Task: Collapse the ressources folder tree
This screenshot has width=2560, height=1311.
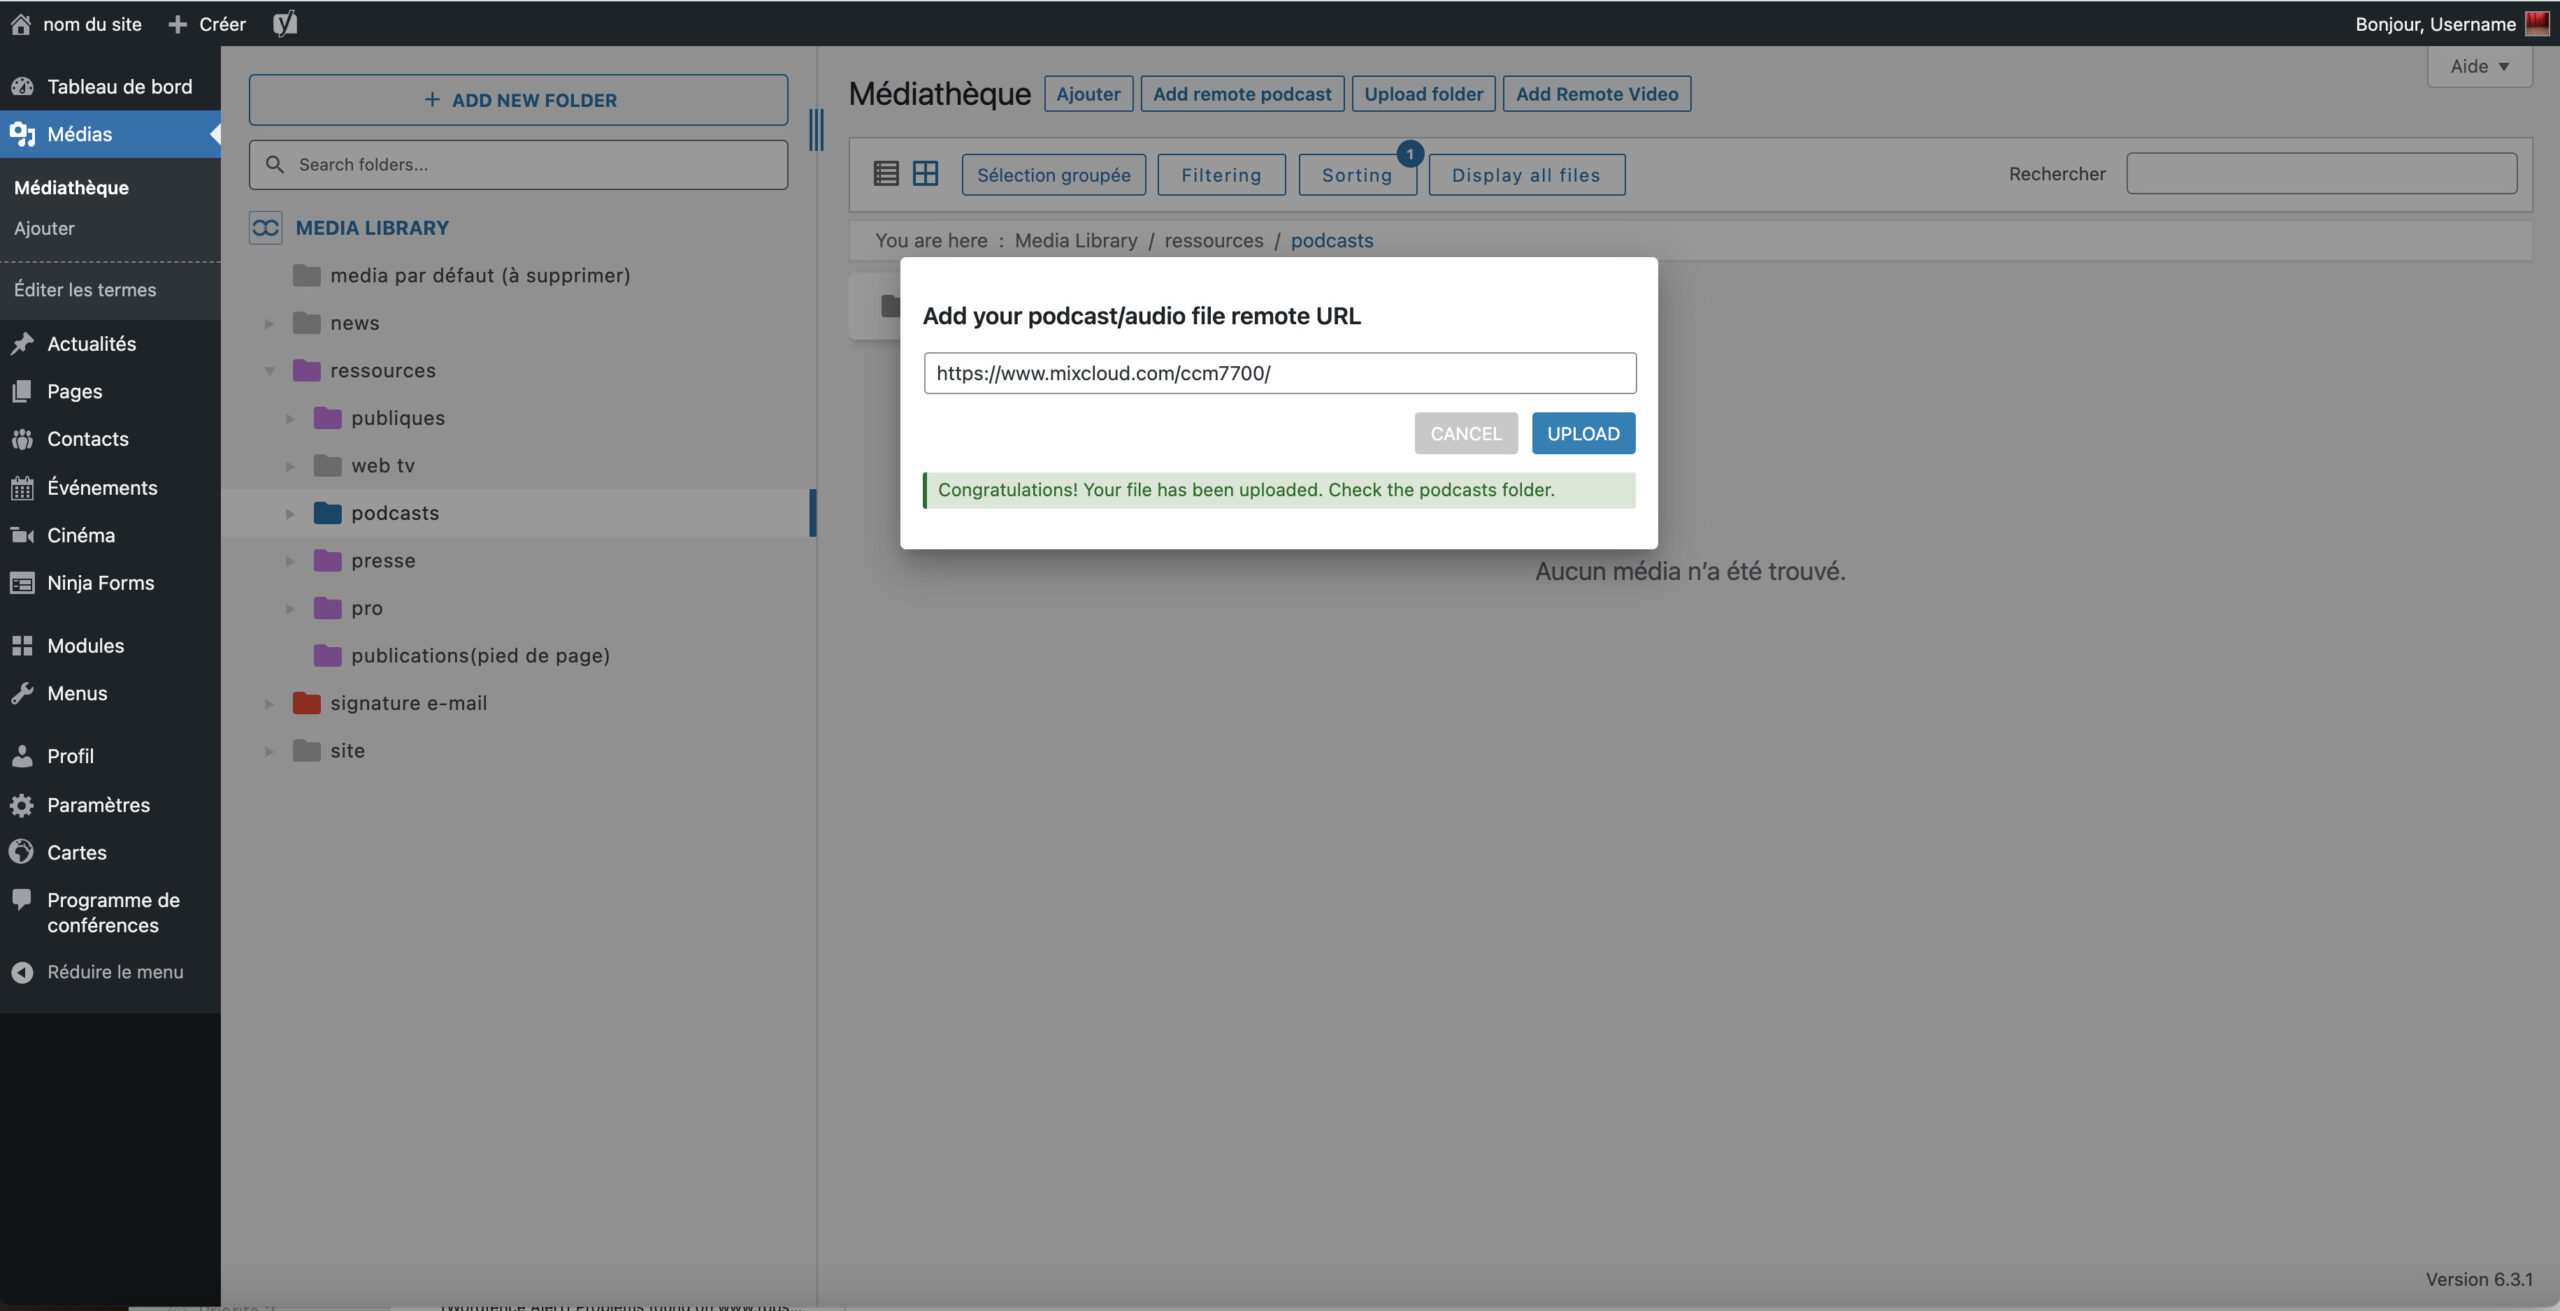Action: pyautogui.click(x=269, y=371)
